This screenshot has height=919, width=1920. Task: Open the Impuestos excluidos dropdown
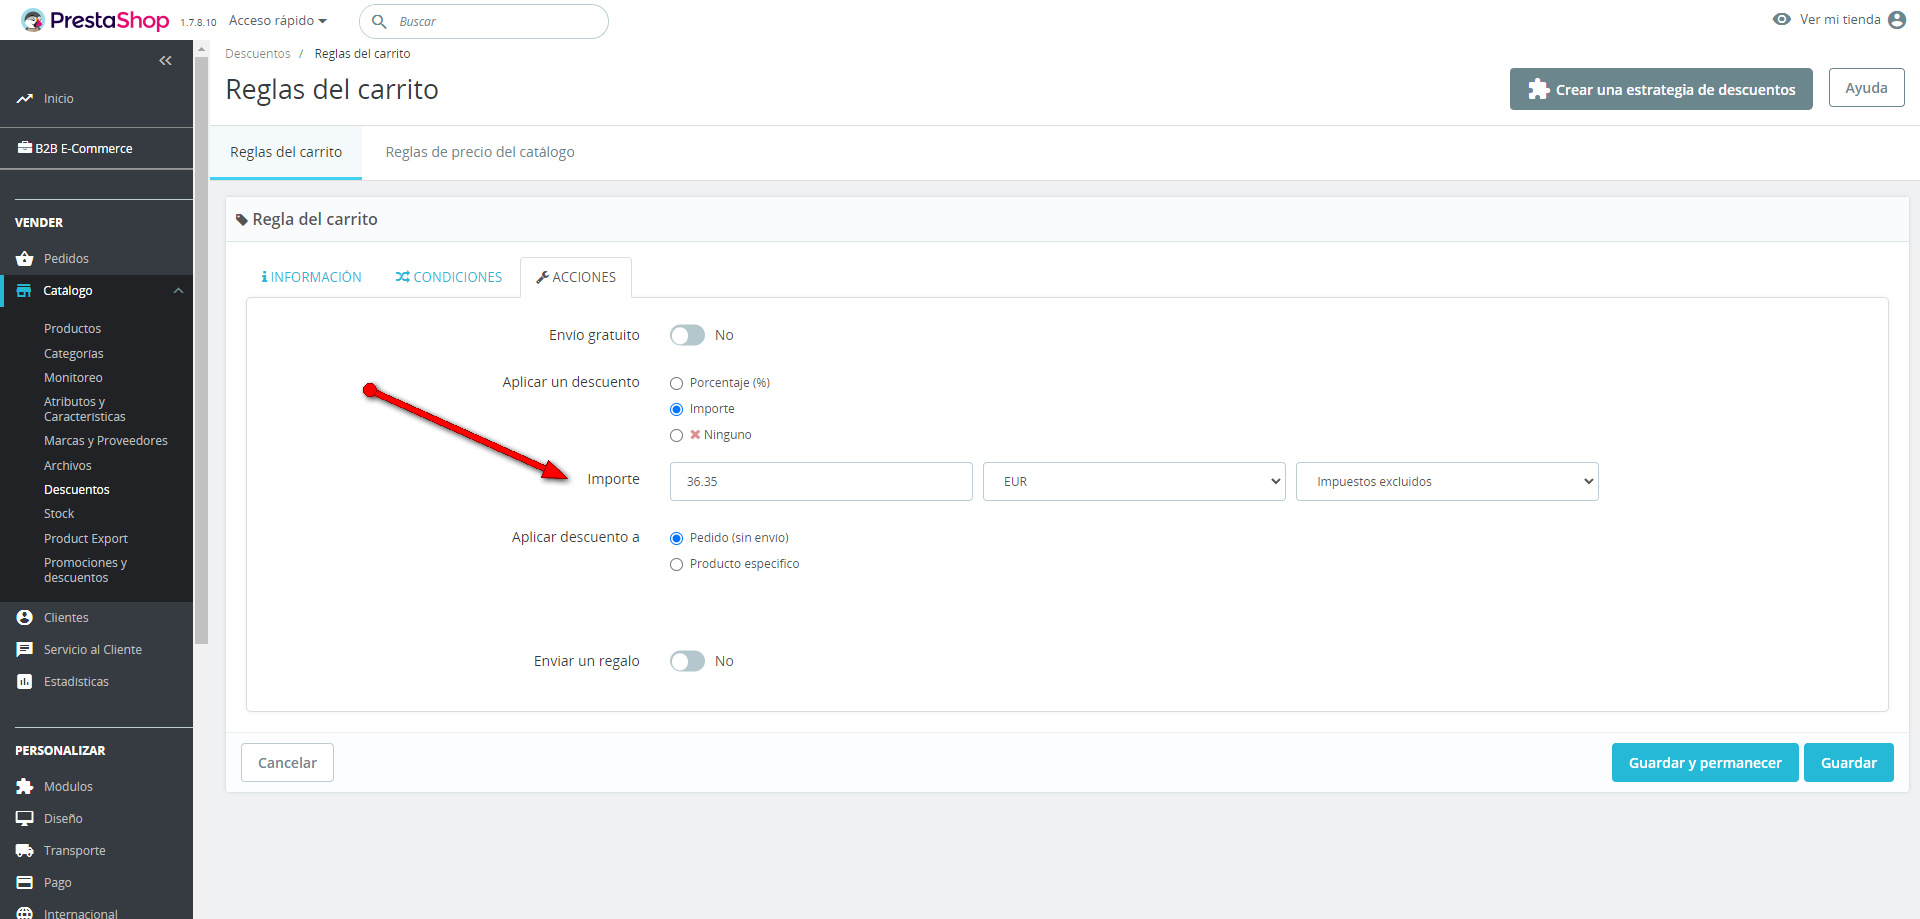pyautogui.click(x=1446, y=481)
